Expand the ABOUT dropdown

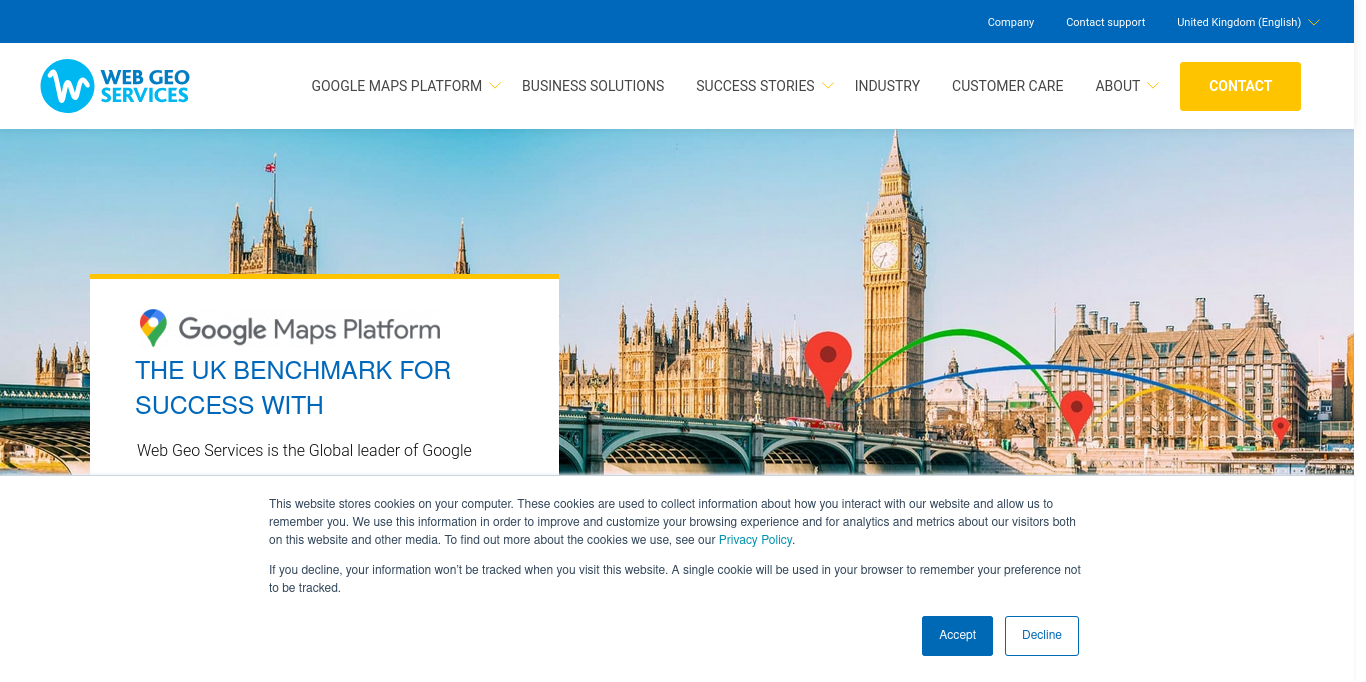[1154, 86]
